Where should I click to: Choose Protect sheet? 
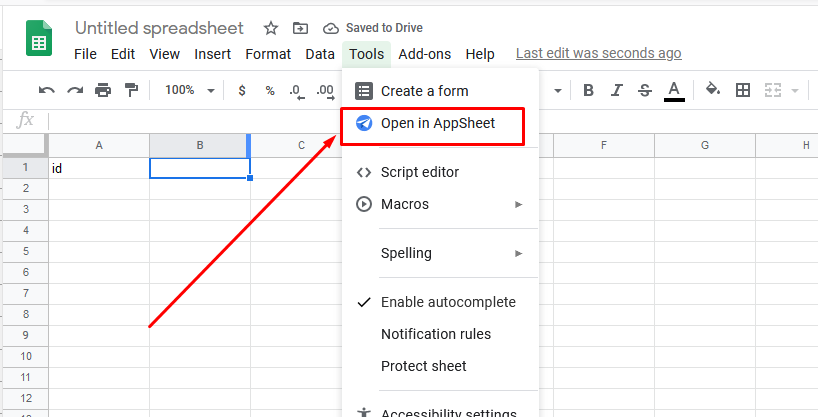click(x=440, y=366)
